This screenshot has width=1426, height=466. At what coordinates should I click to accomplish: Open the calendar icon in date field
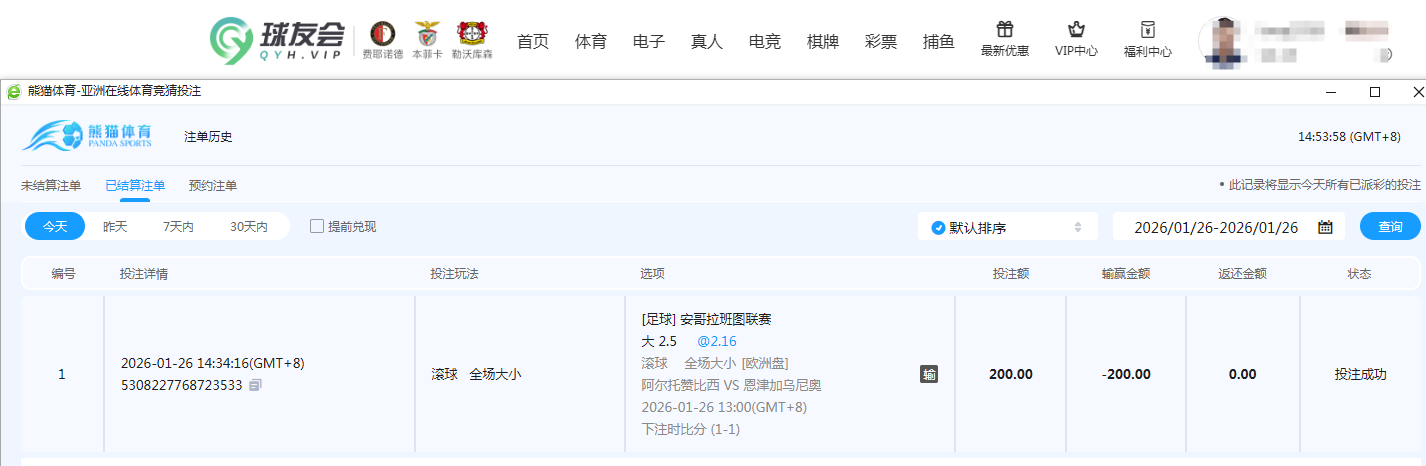[x=1325, y=227]
